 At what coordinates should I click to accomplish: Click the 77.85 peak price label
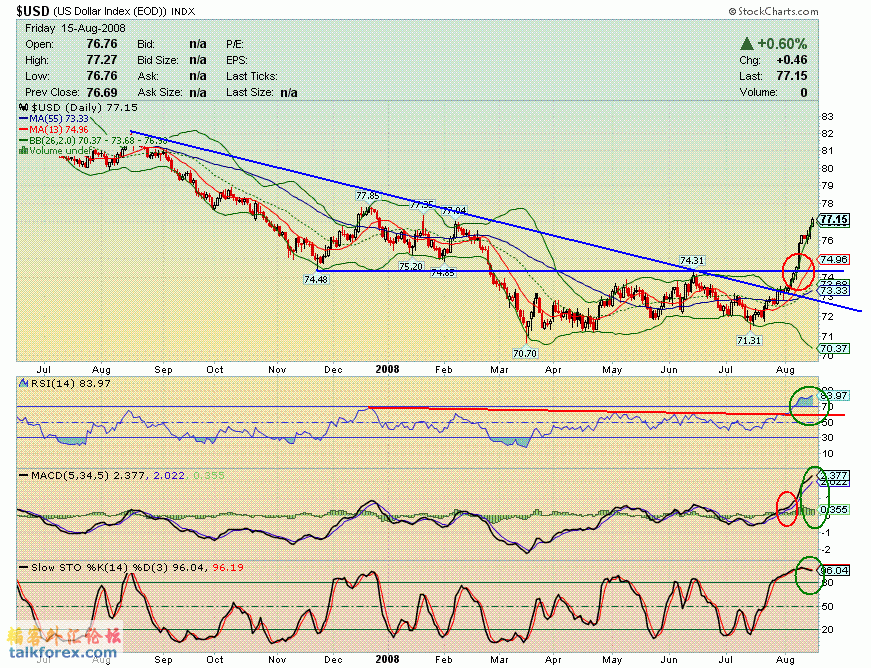click(x=367, y=195)
